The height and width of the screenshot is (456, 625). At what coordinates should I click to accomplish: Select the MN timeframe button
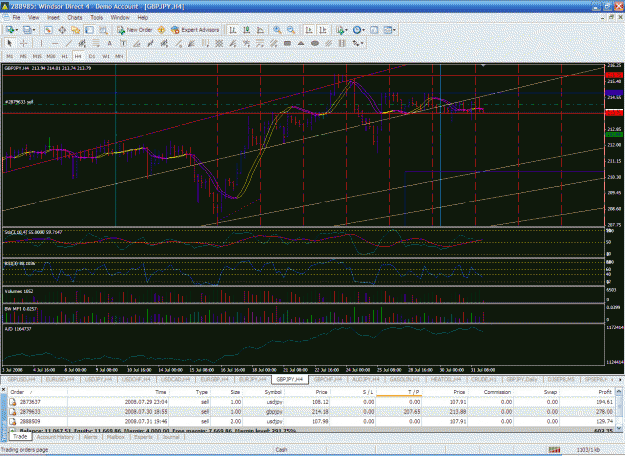tap(119, 56)
